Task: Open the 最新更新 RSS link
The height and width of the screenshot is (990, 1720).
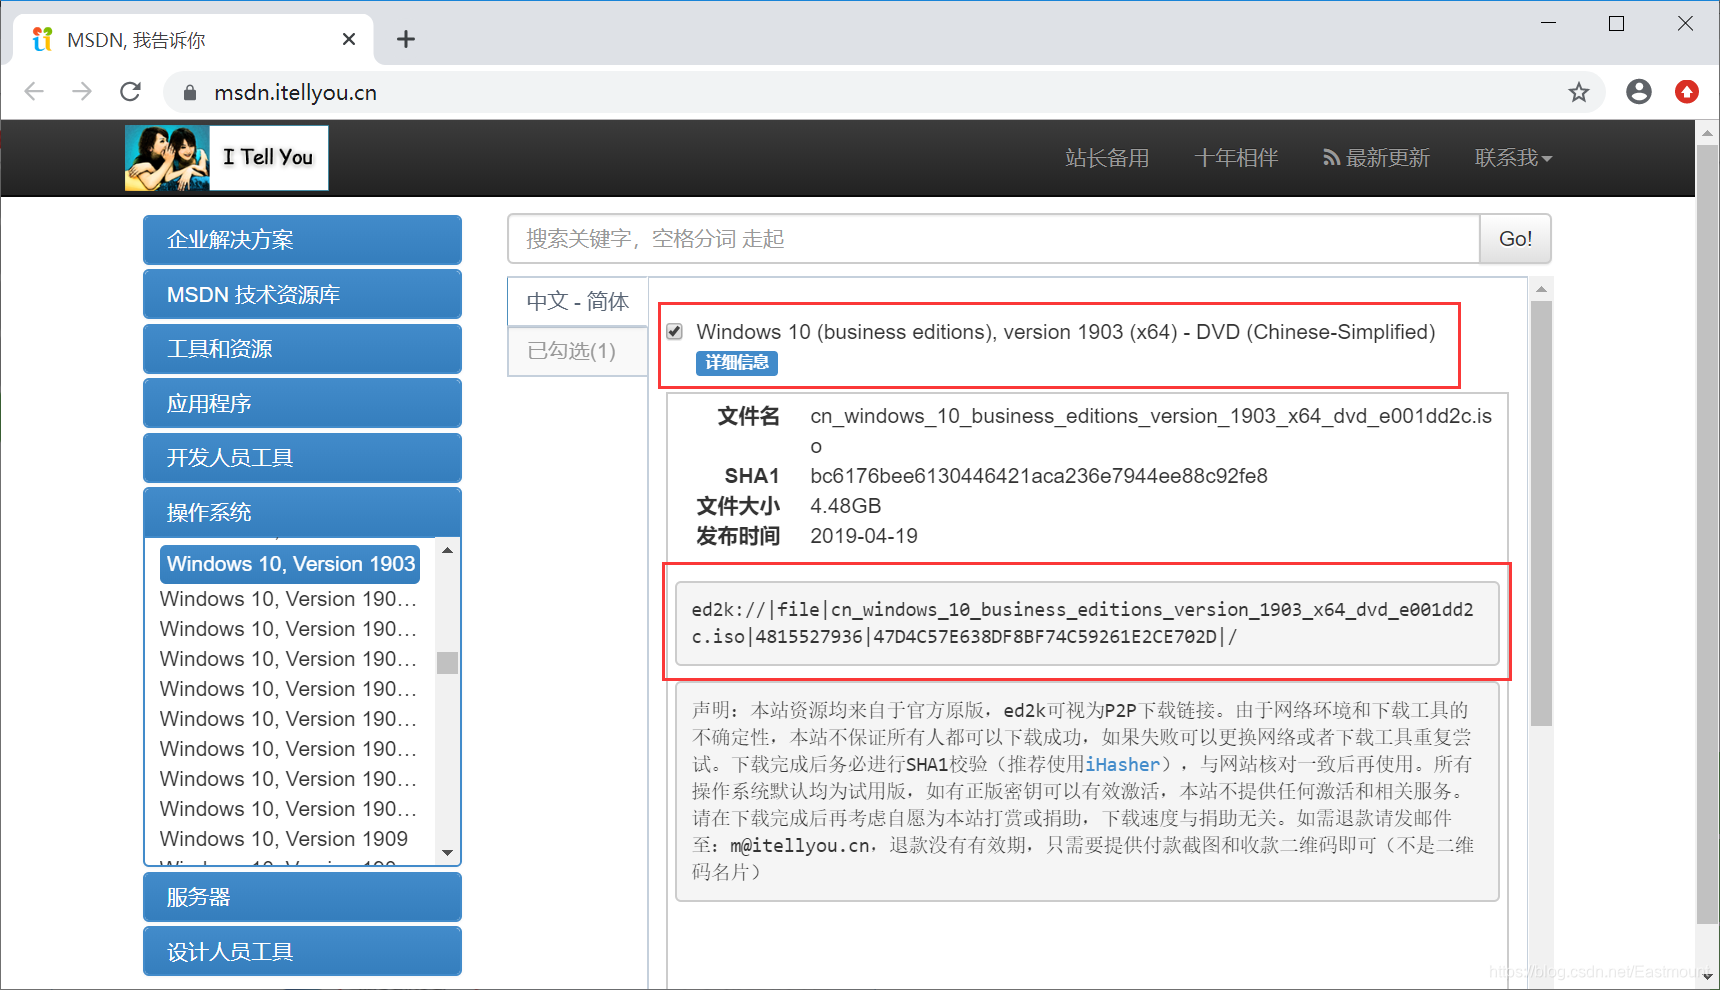Action: 1376,158
